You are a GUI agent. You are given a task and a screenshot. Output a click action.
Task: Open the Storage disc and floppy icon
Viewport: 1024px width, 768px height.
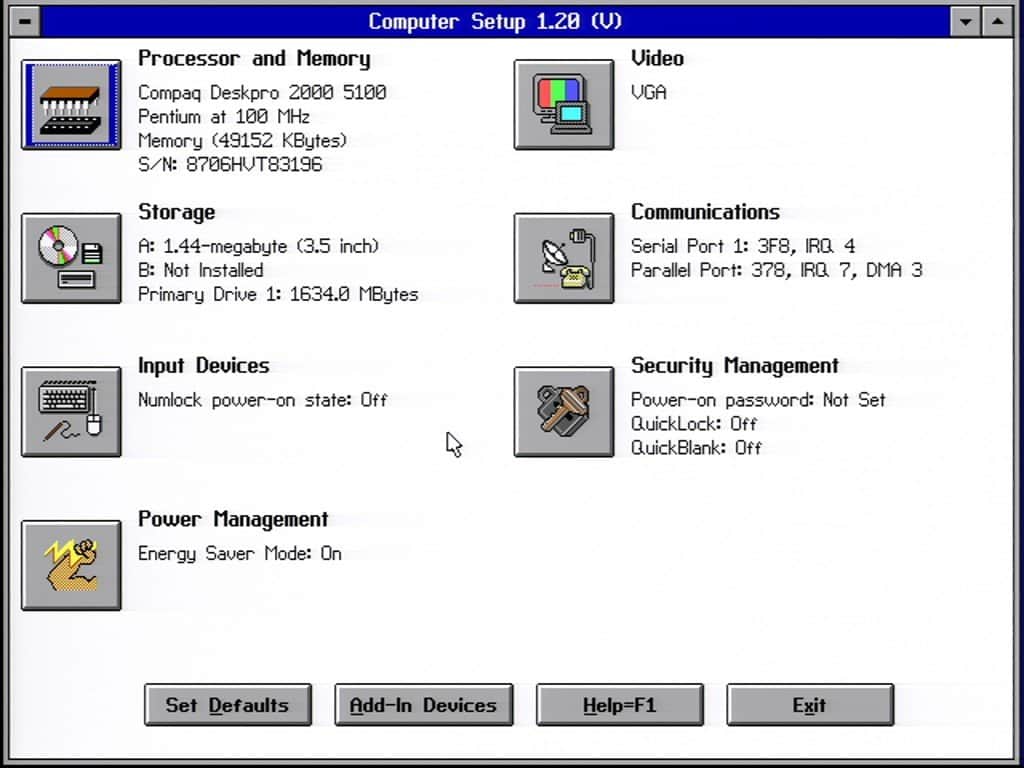71,258
